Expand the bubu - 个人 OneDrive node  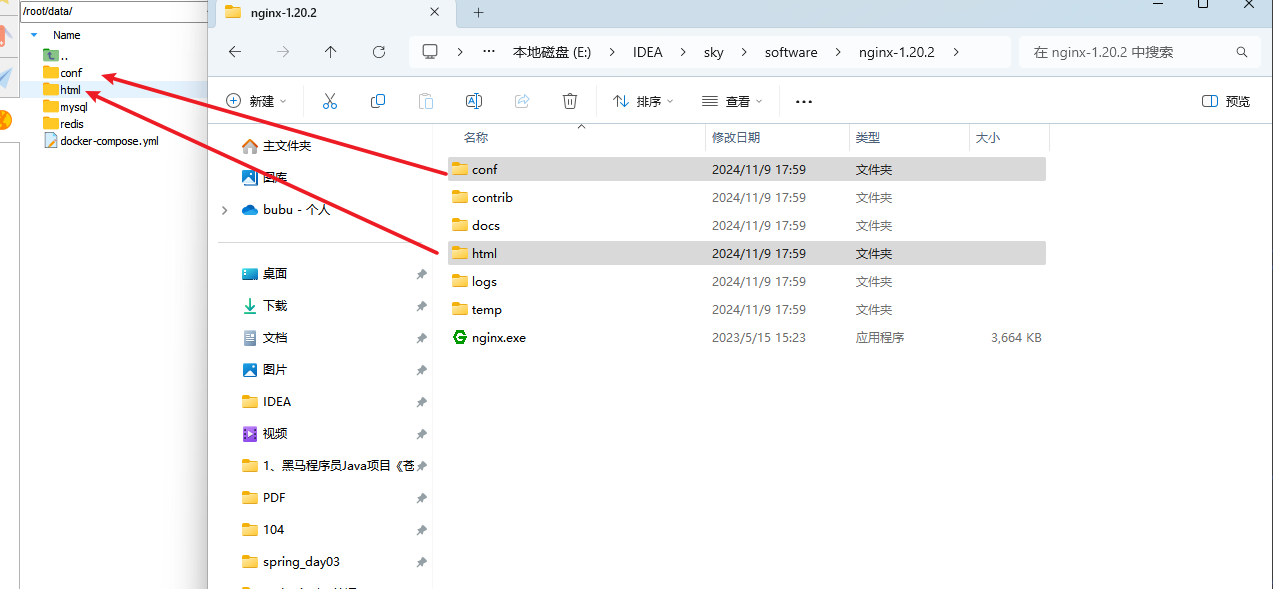point(225,210)
